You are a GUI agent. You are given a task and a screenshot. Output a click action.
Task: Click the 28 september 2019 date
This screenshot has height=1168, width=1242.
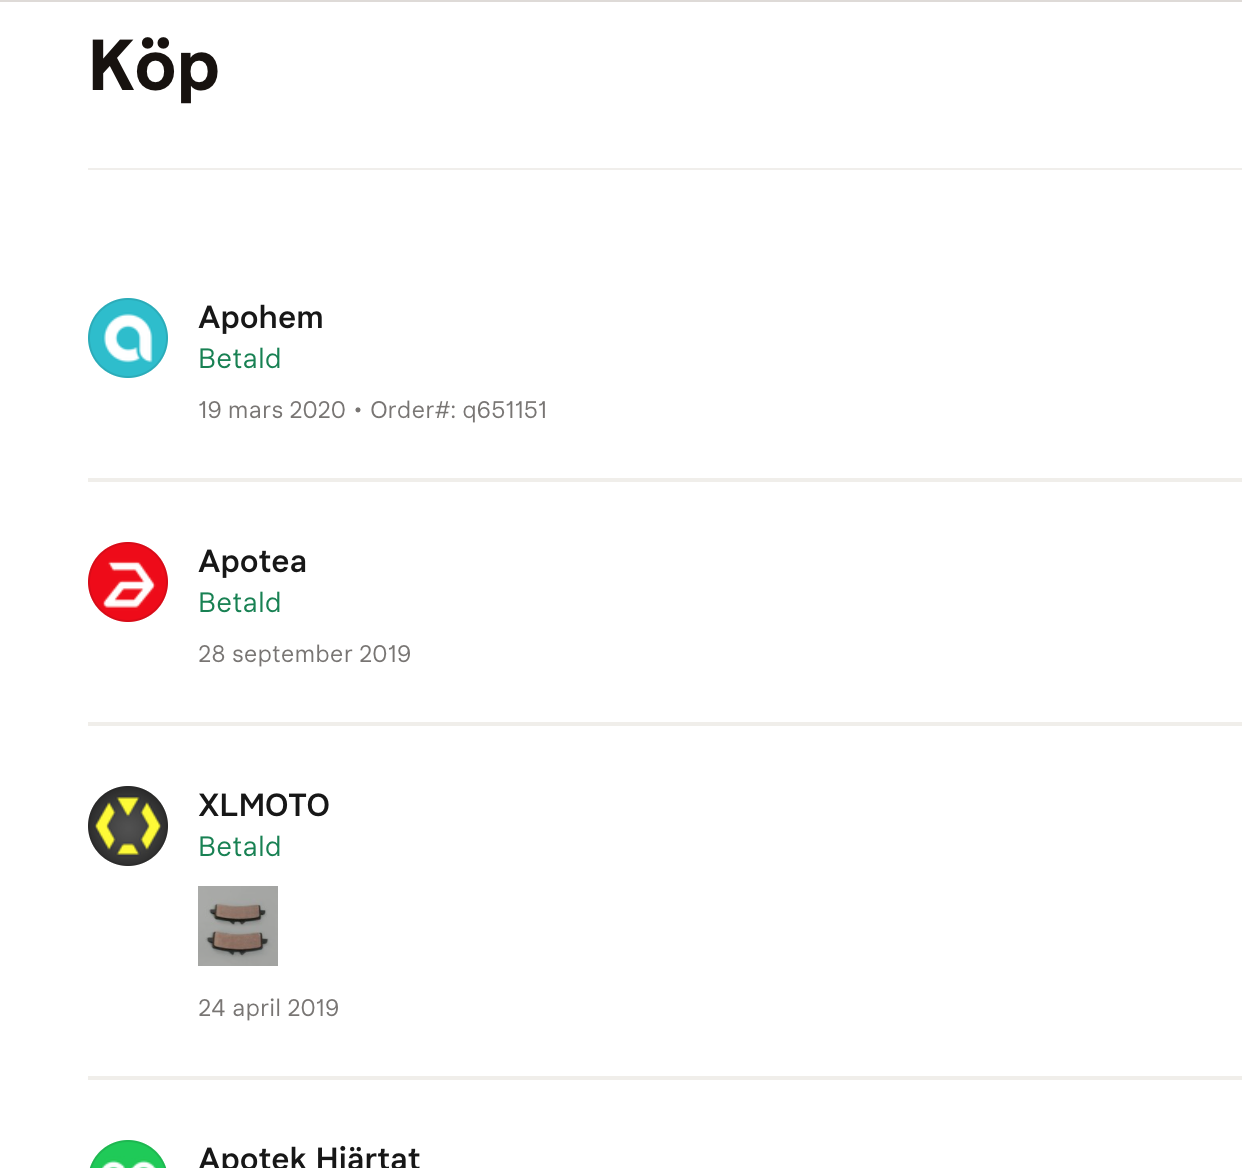[305, 654]
